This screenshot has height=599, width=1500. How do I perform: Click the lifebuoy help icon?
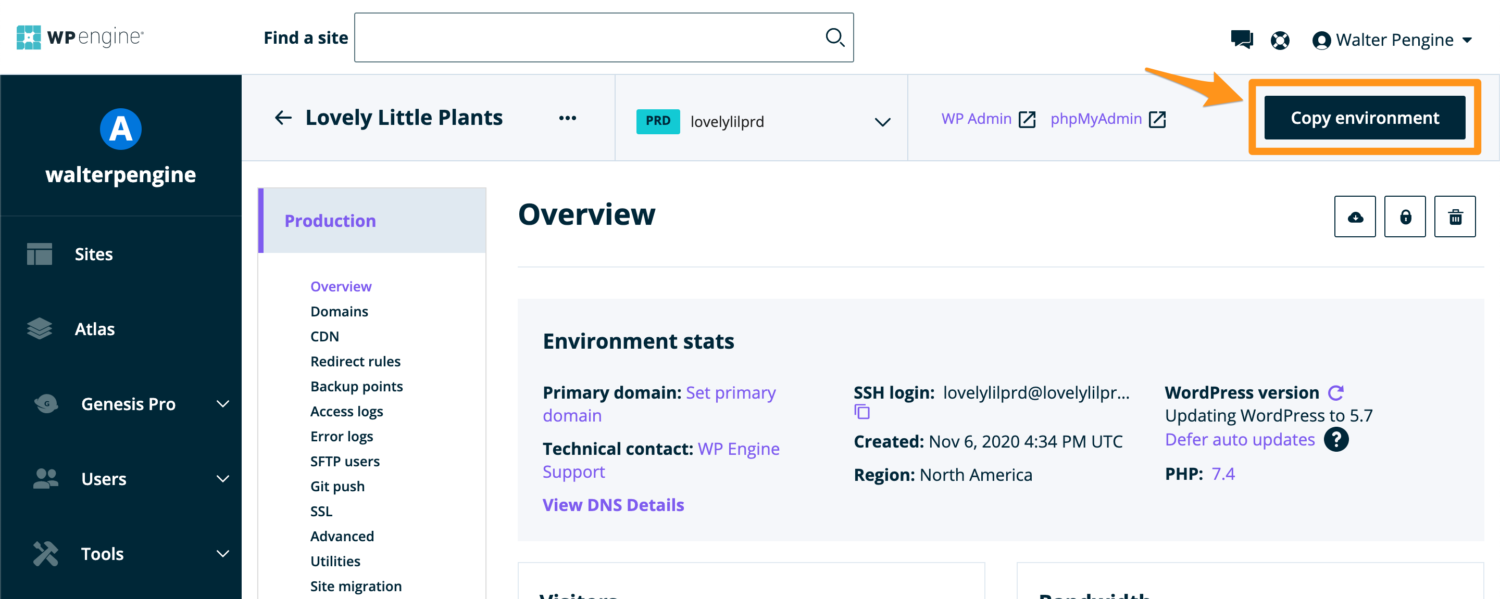(x=1280, y=39)
